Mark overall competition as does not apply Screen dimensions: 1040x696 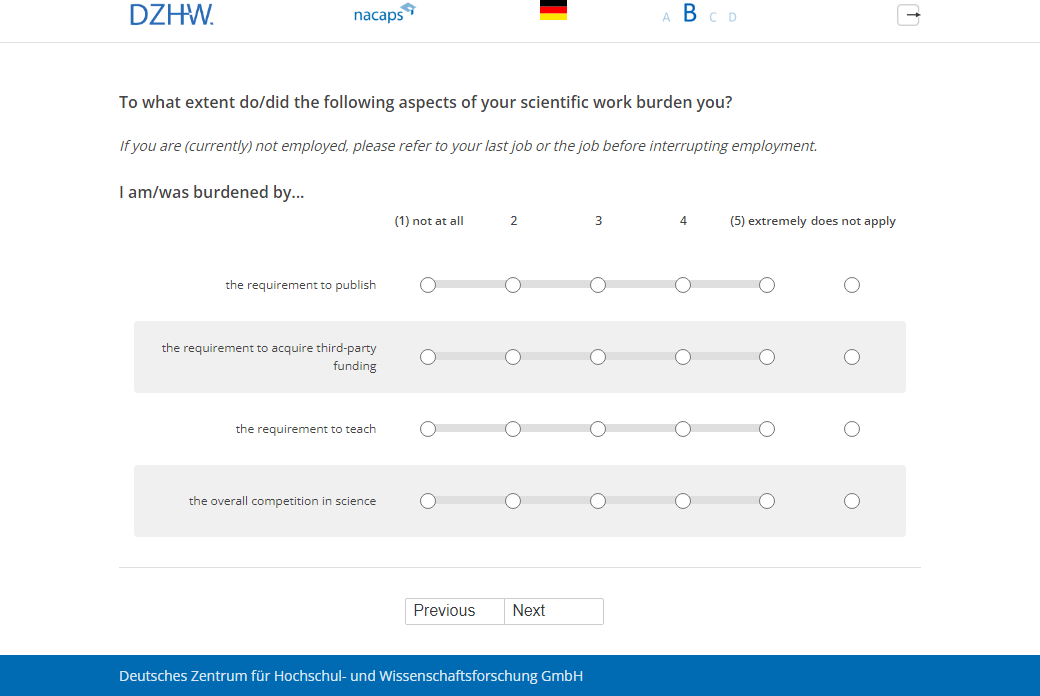click(852, 501)
